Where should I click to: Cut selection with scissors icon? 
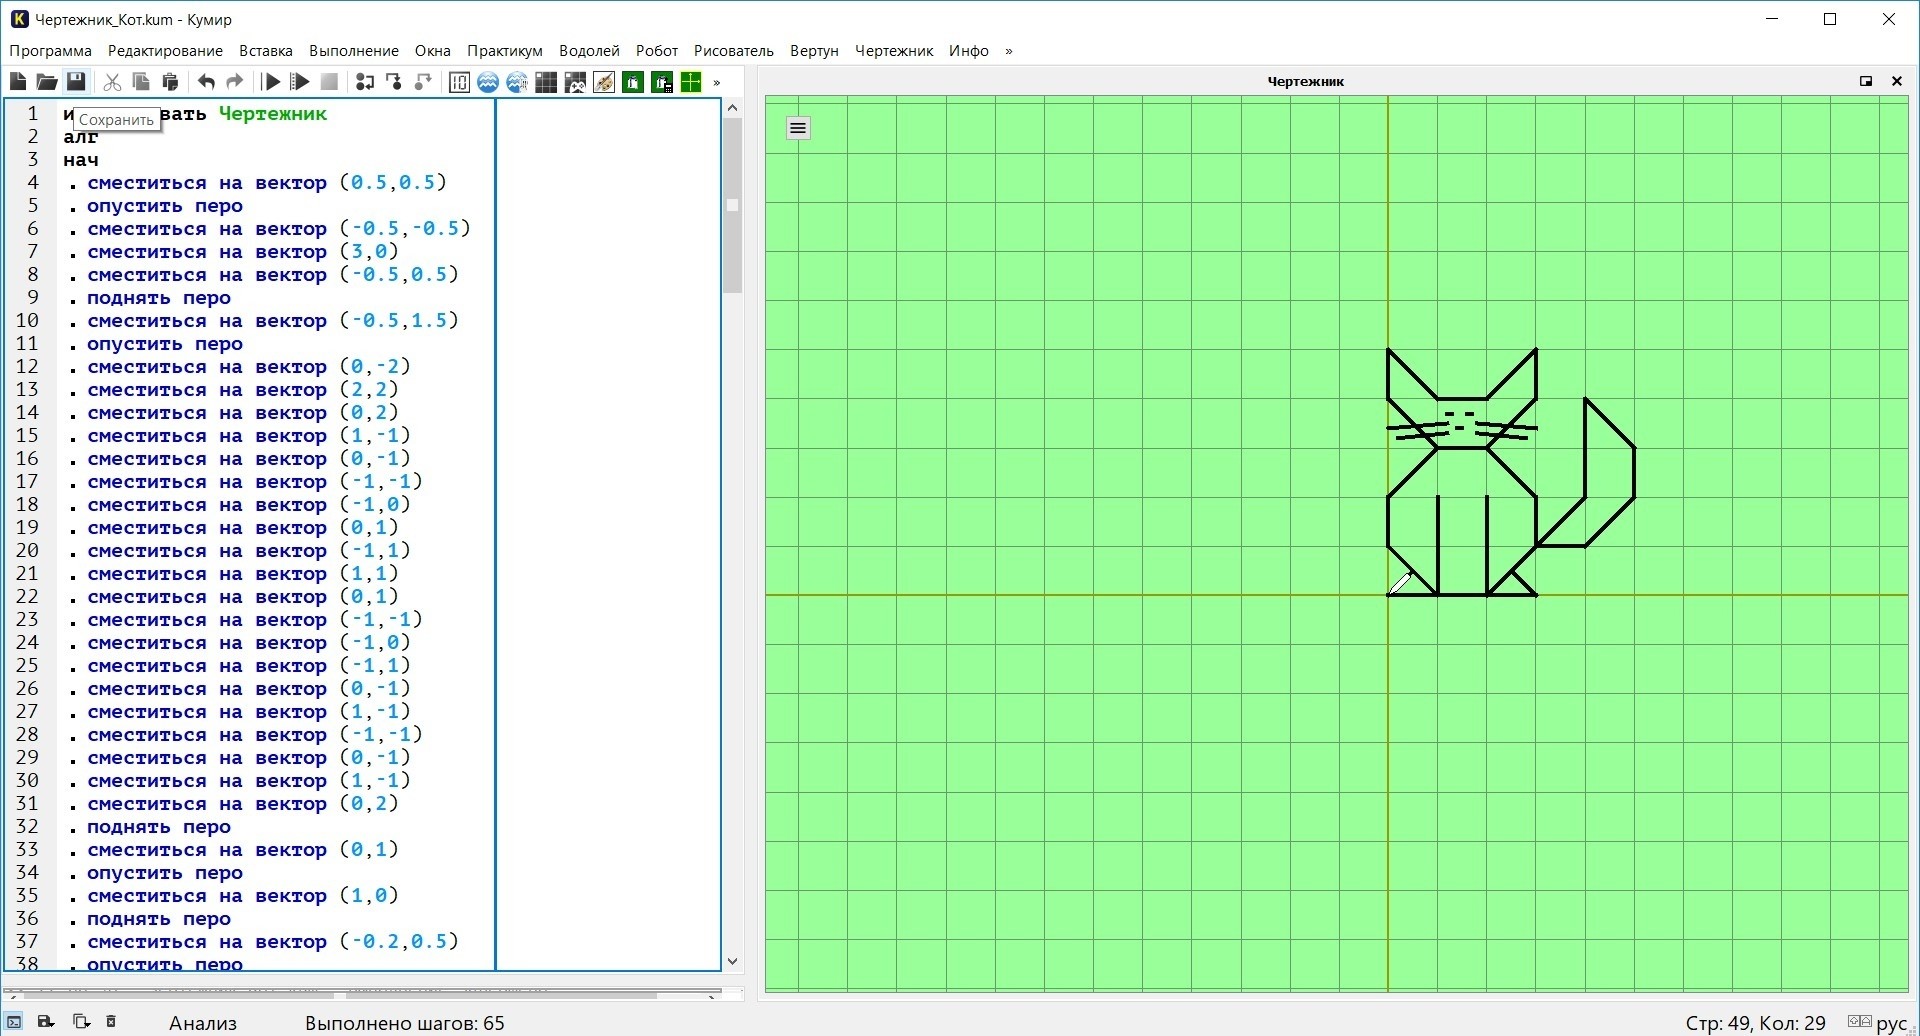coord(112,82)
